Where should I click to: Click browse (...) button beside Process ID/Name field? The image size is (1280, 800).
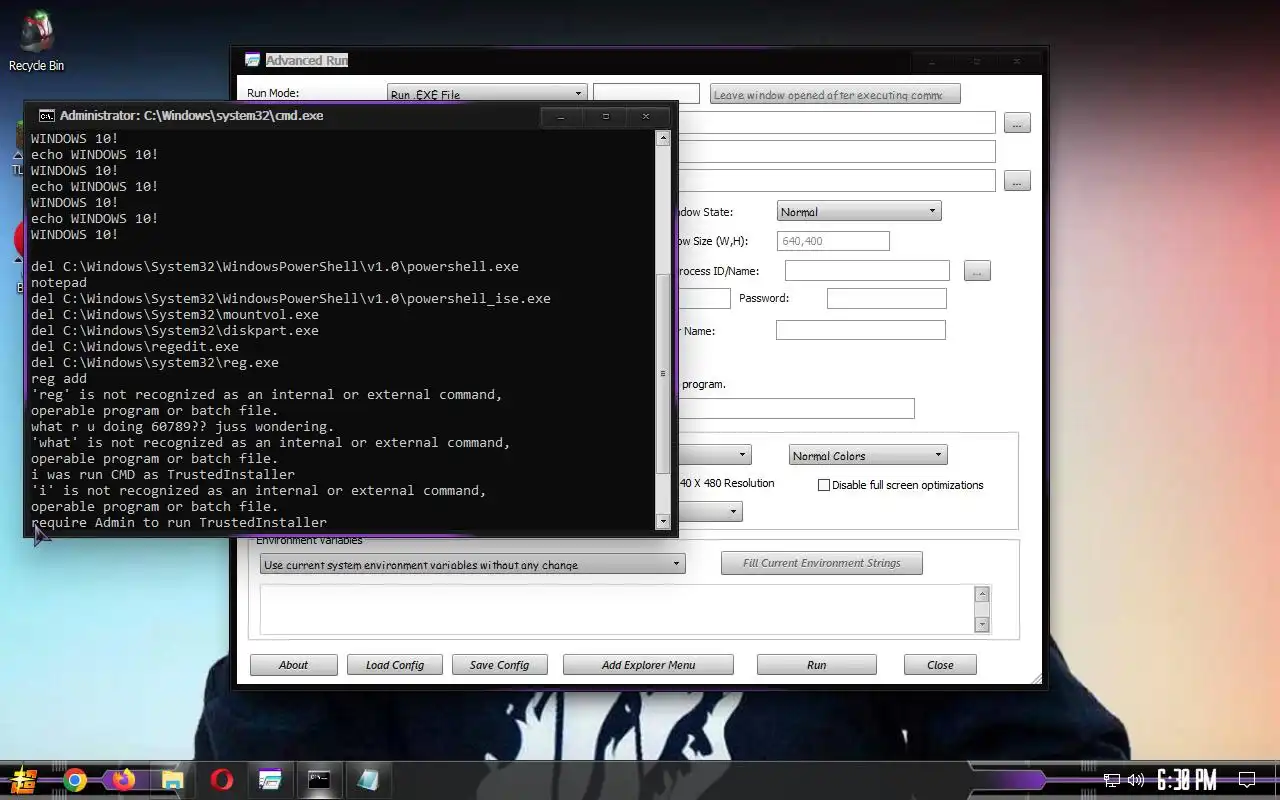tap(977, 271)
